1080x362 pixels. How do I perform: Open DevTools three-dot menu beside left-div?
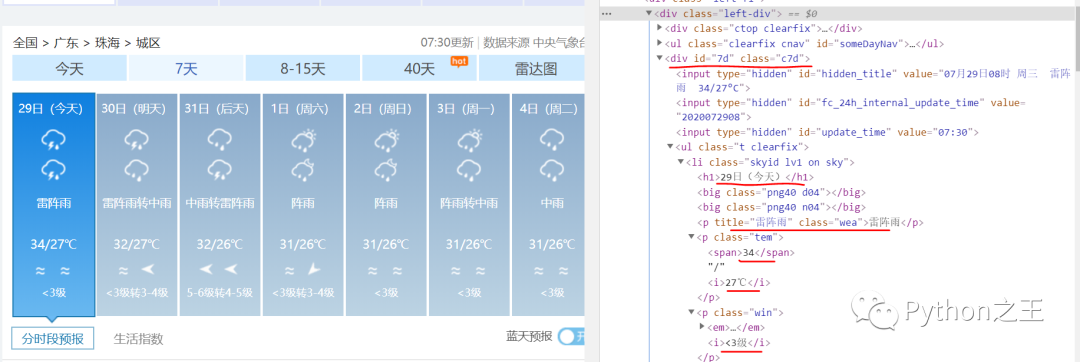(607, 13)
